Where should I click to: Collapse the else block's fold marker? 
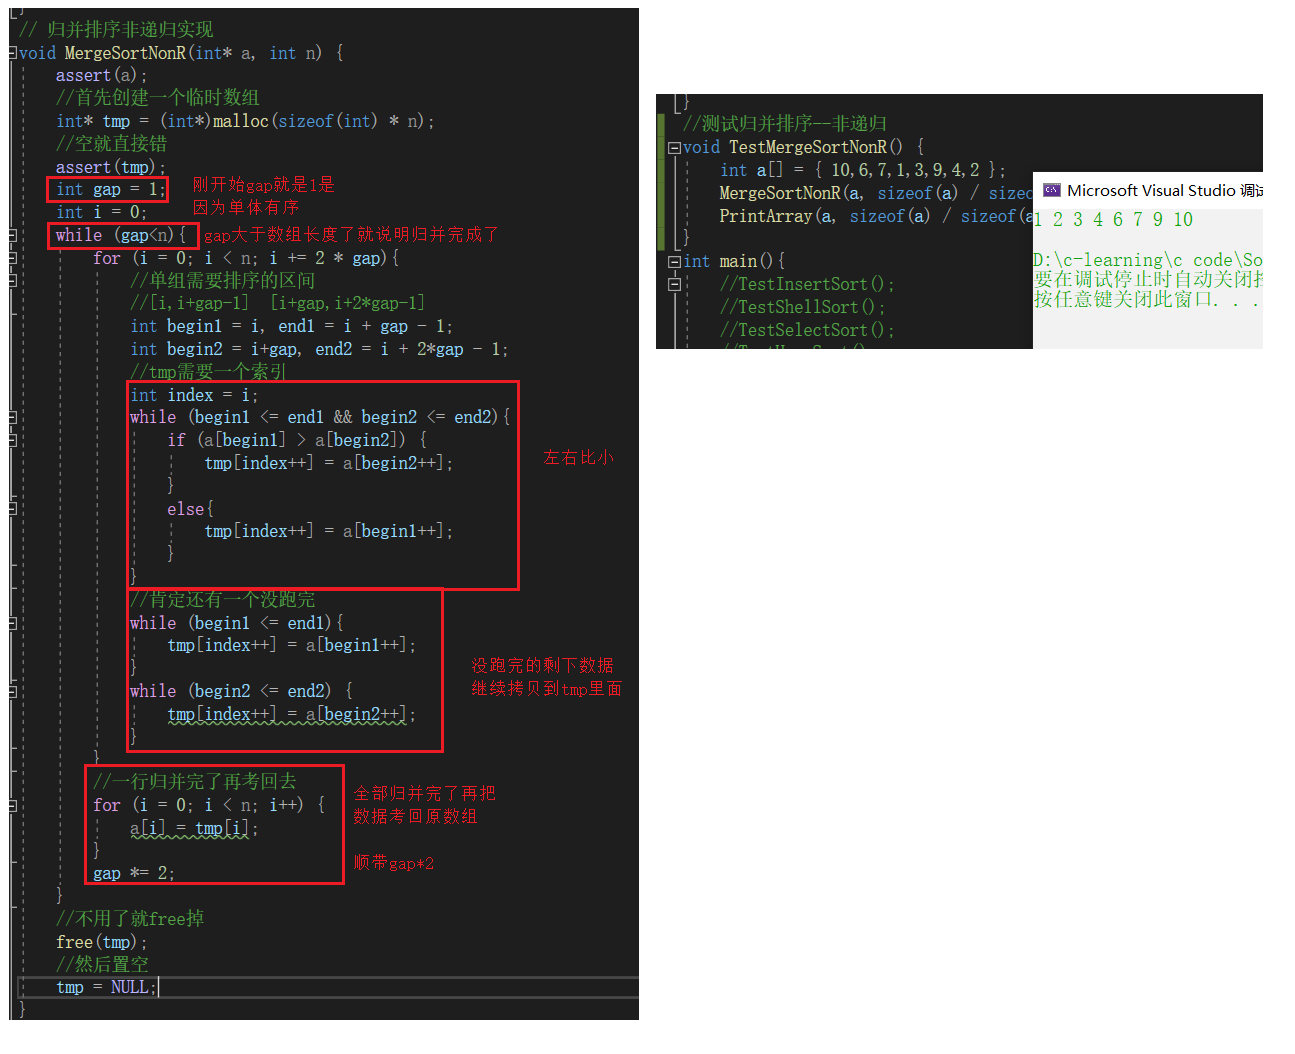(x=13, y=509)
